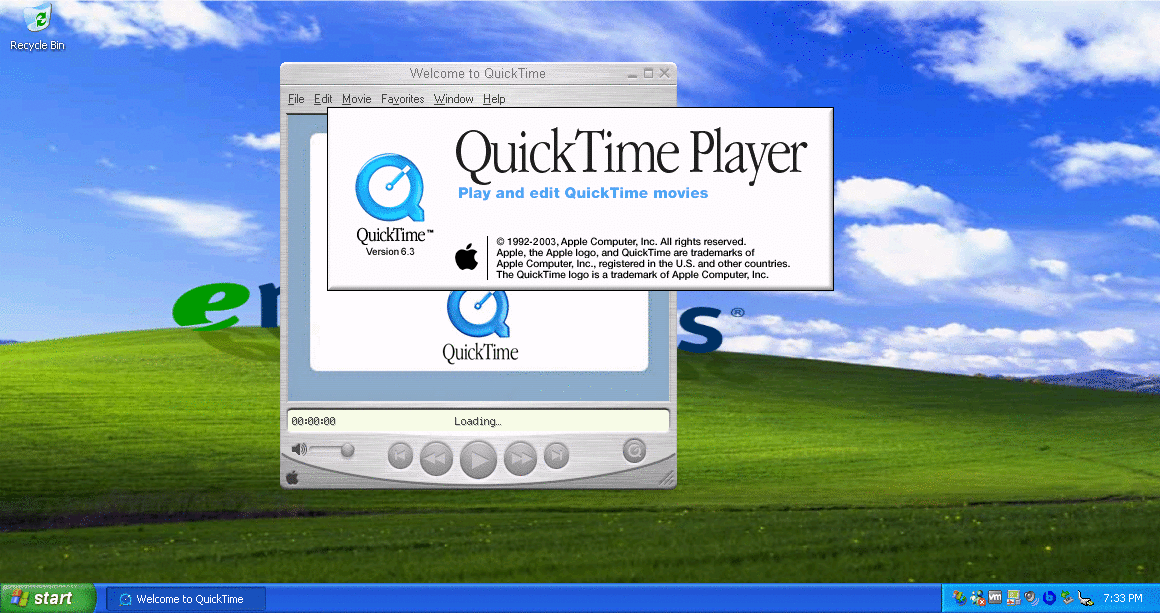1160x613 pixels.
Task: Click the rewind button
Action: pyautogui.click(x=436, y=458)
